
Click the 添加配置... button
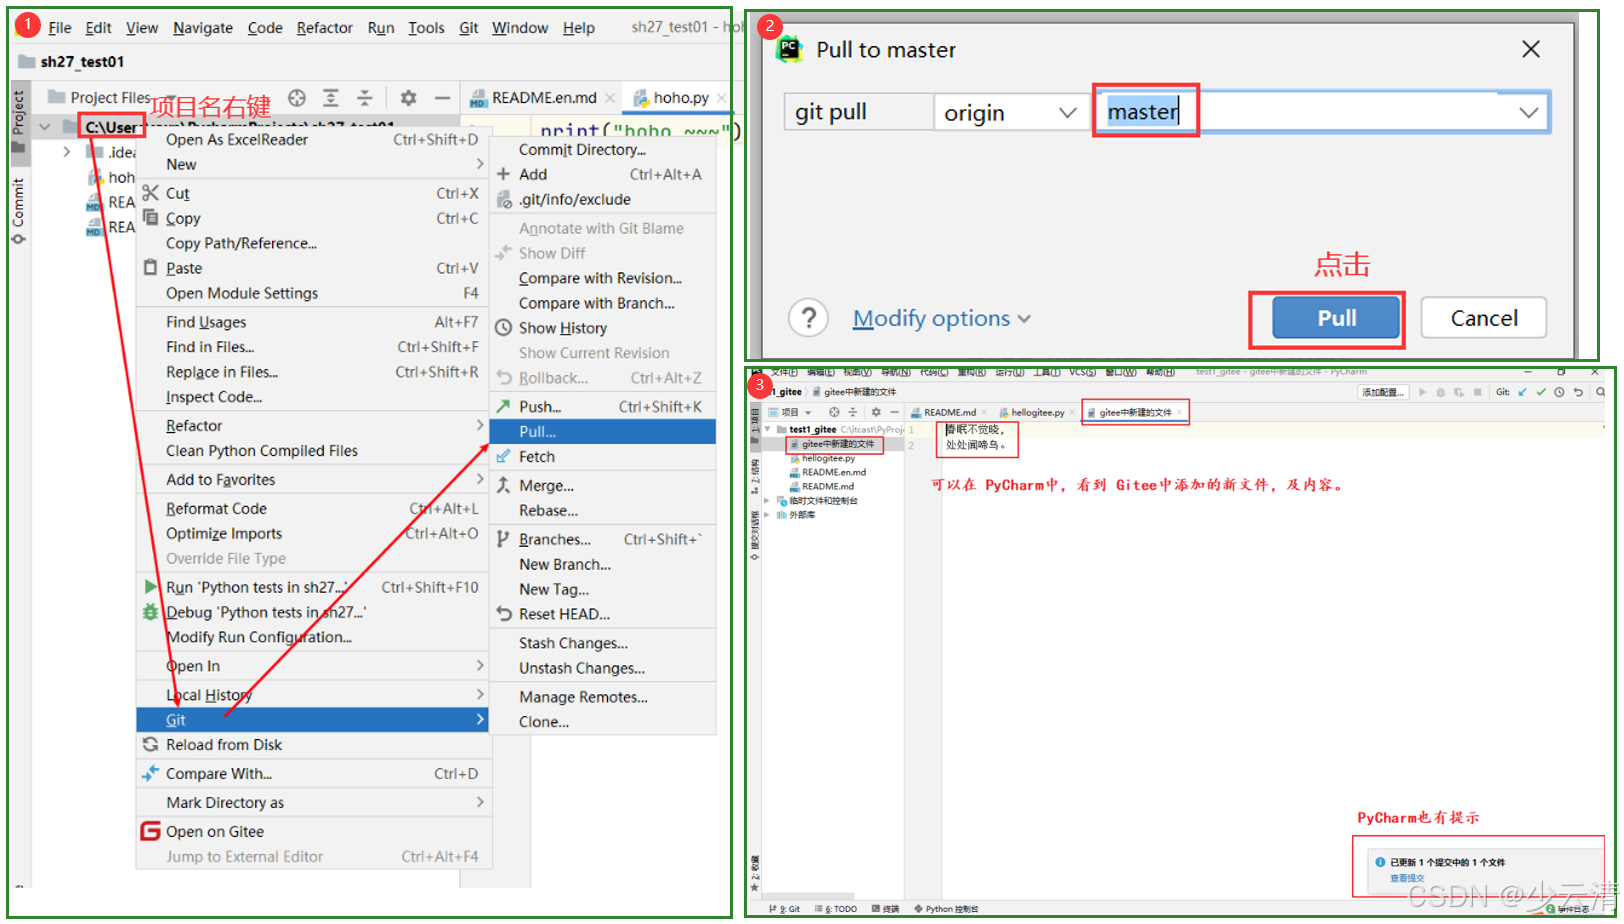point(1383,392)
